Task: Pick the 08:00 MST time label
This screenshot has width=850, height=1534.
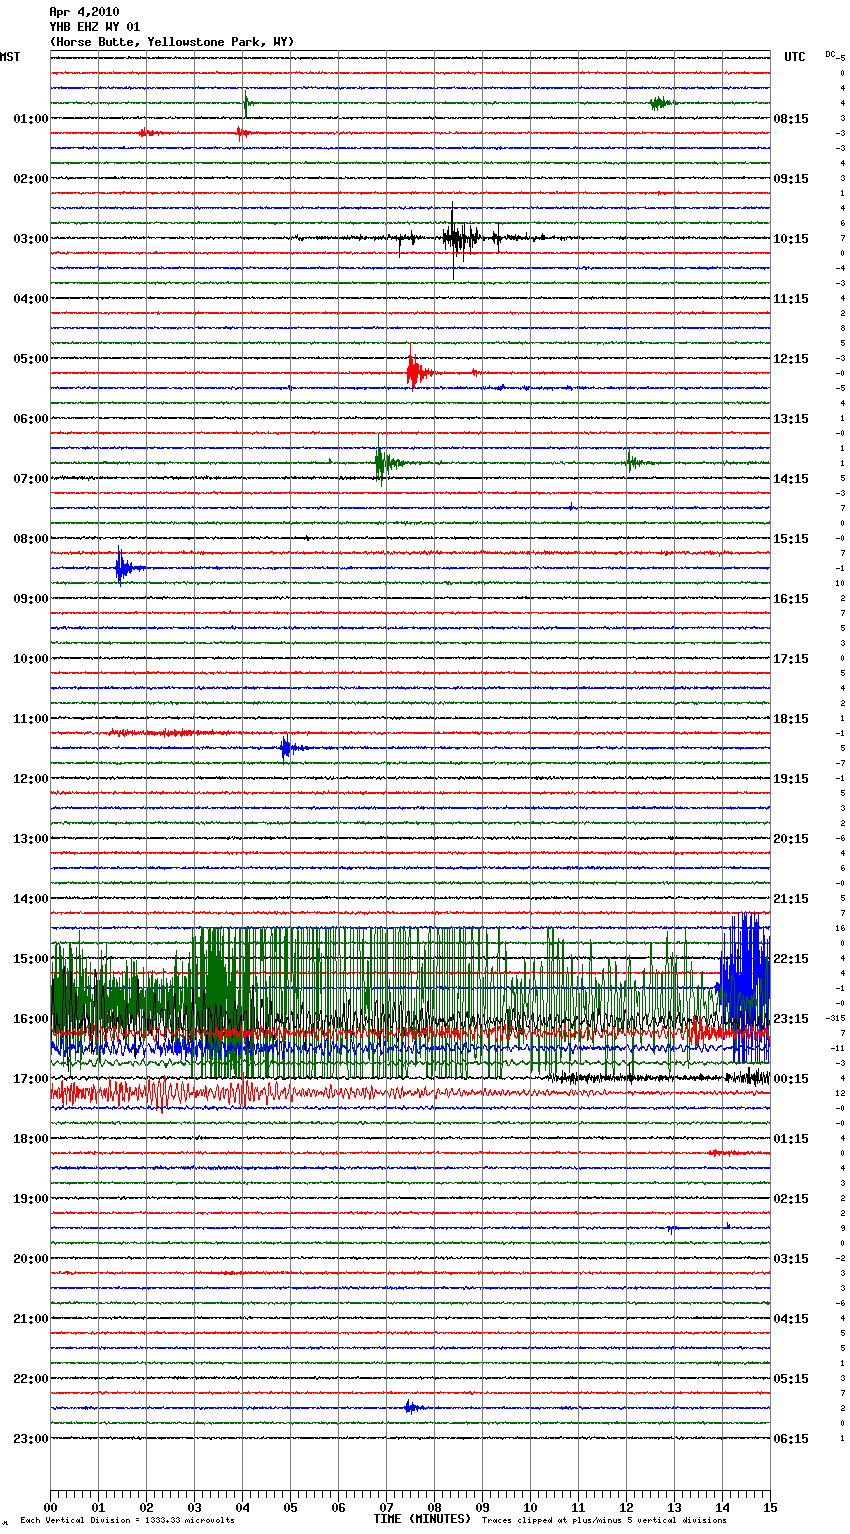Action: [31, 539]
